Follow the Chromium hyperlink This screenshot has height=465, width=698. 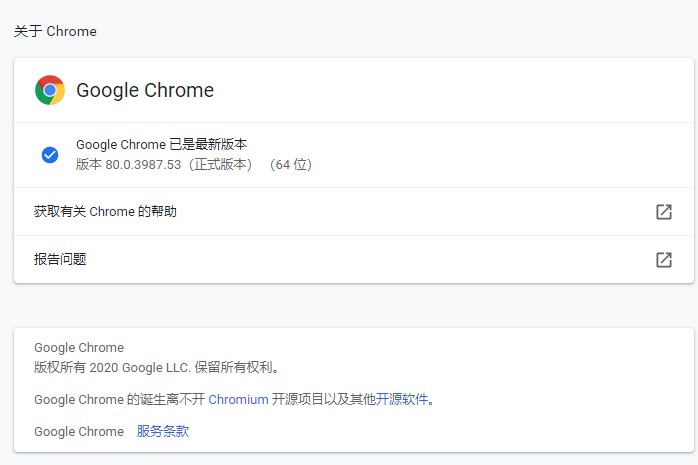(x=238, y=399)
